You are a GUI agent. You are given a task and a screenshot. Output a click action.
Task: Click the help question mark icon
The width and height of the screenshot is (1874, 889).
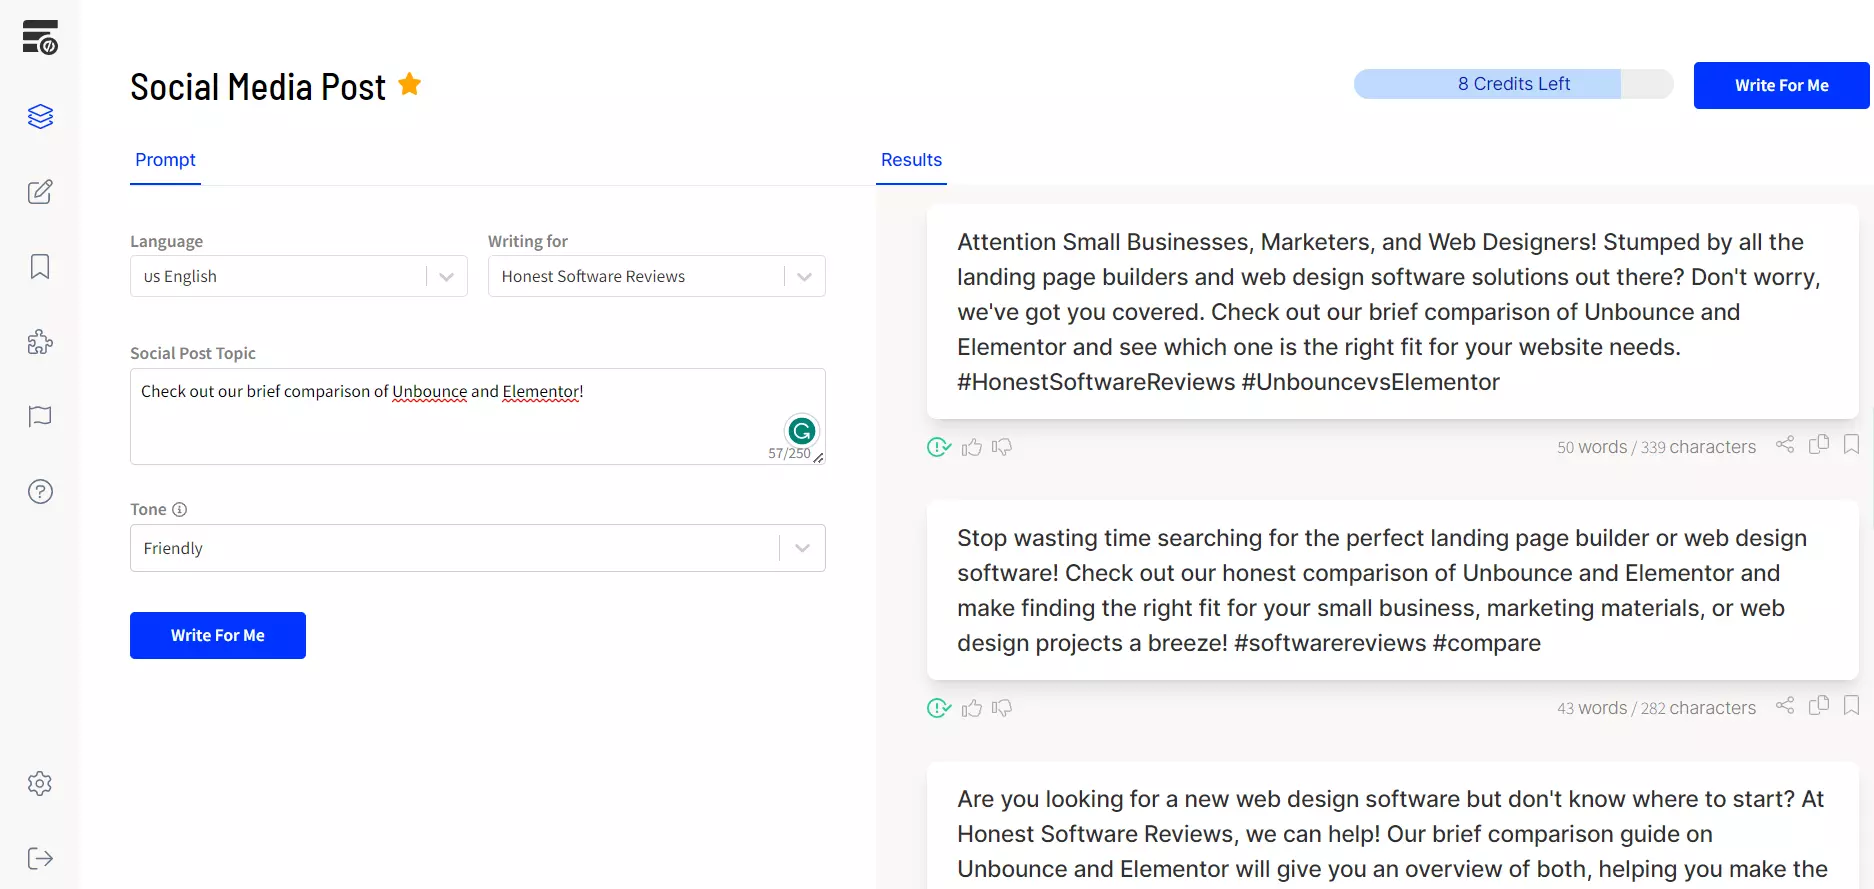pyautogui.click(x=40, y=492)
